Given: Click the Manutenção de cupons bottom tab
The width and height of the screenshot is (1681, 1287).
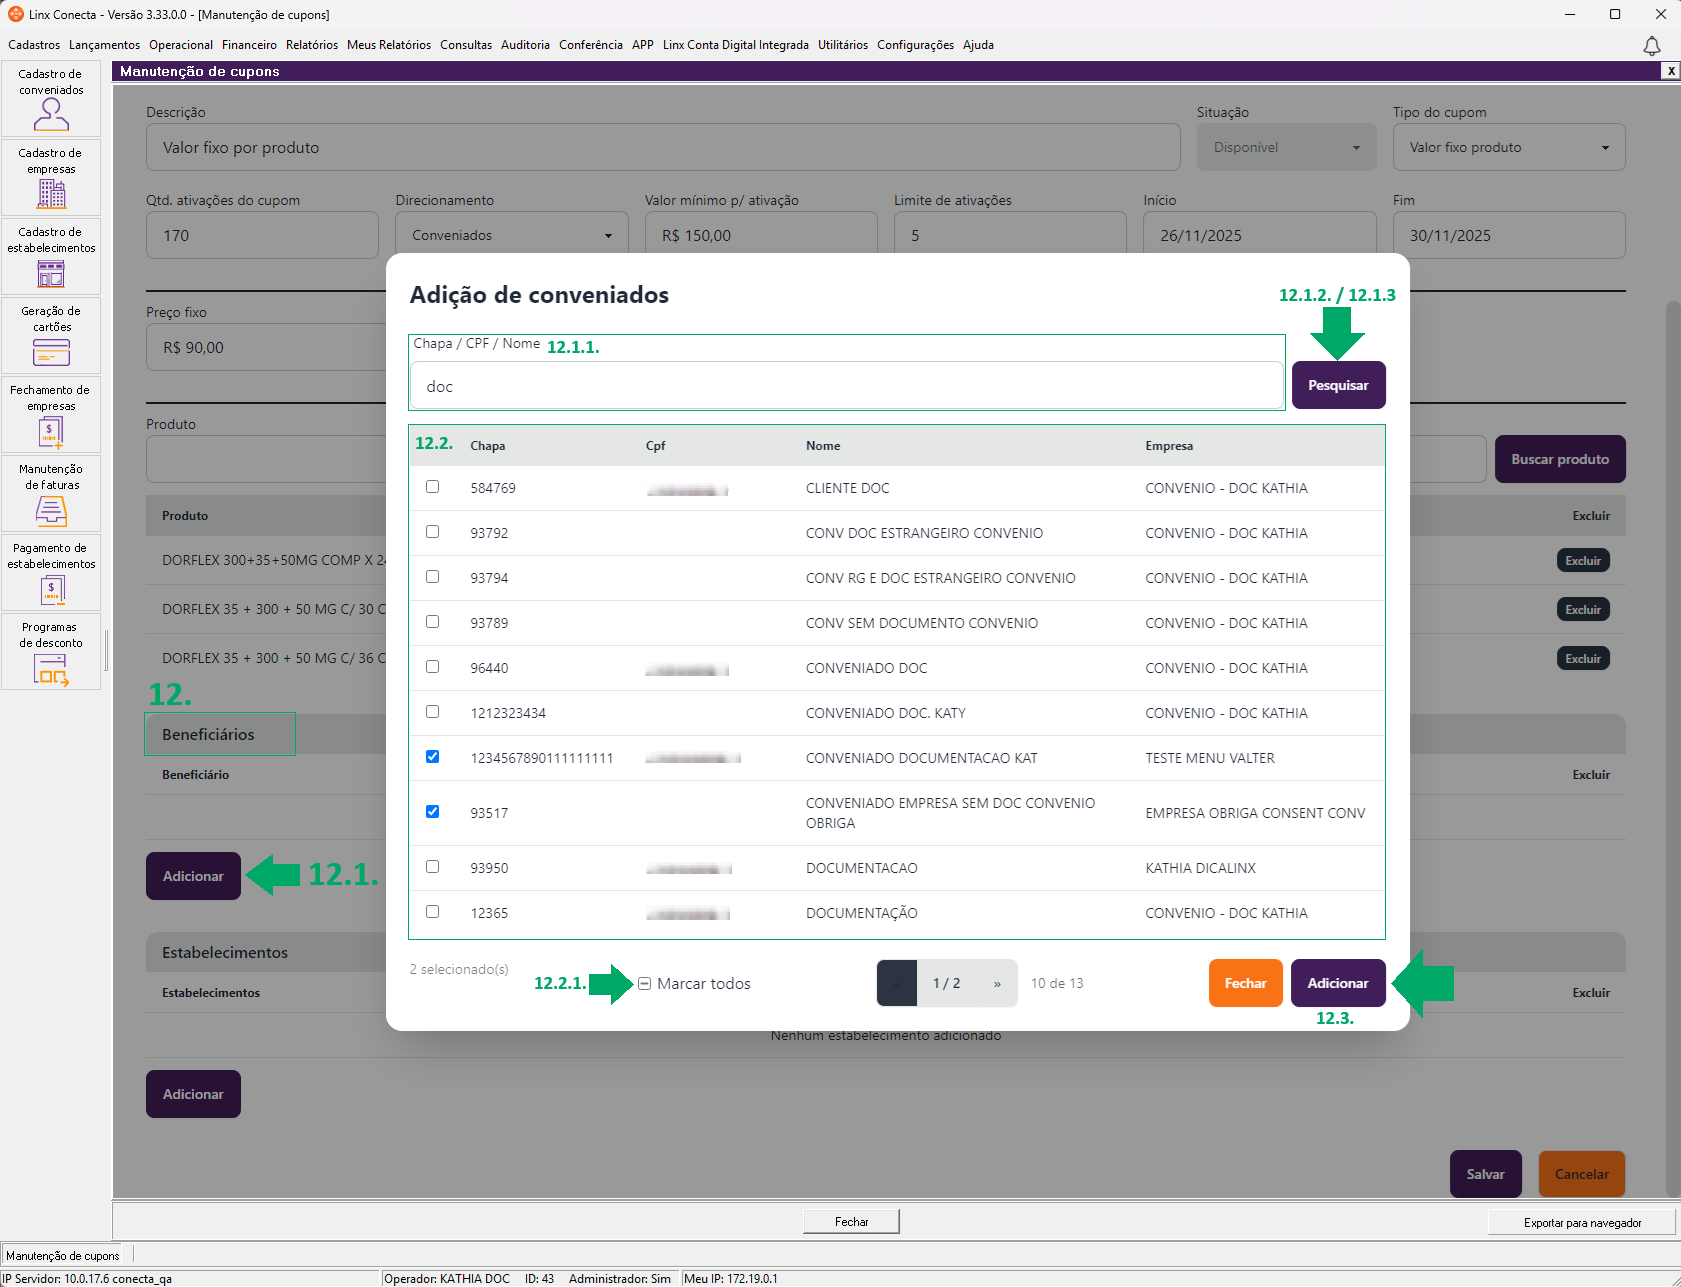Looking at the screenshot, I should 62,1256.
